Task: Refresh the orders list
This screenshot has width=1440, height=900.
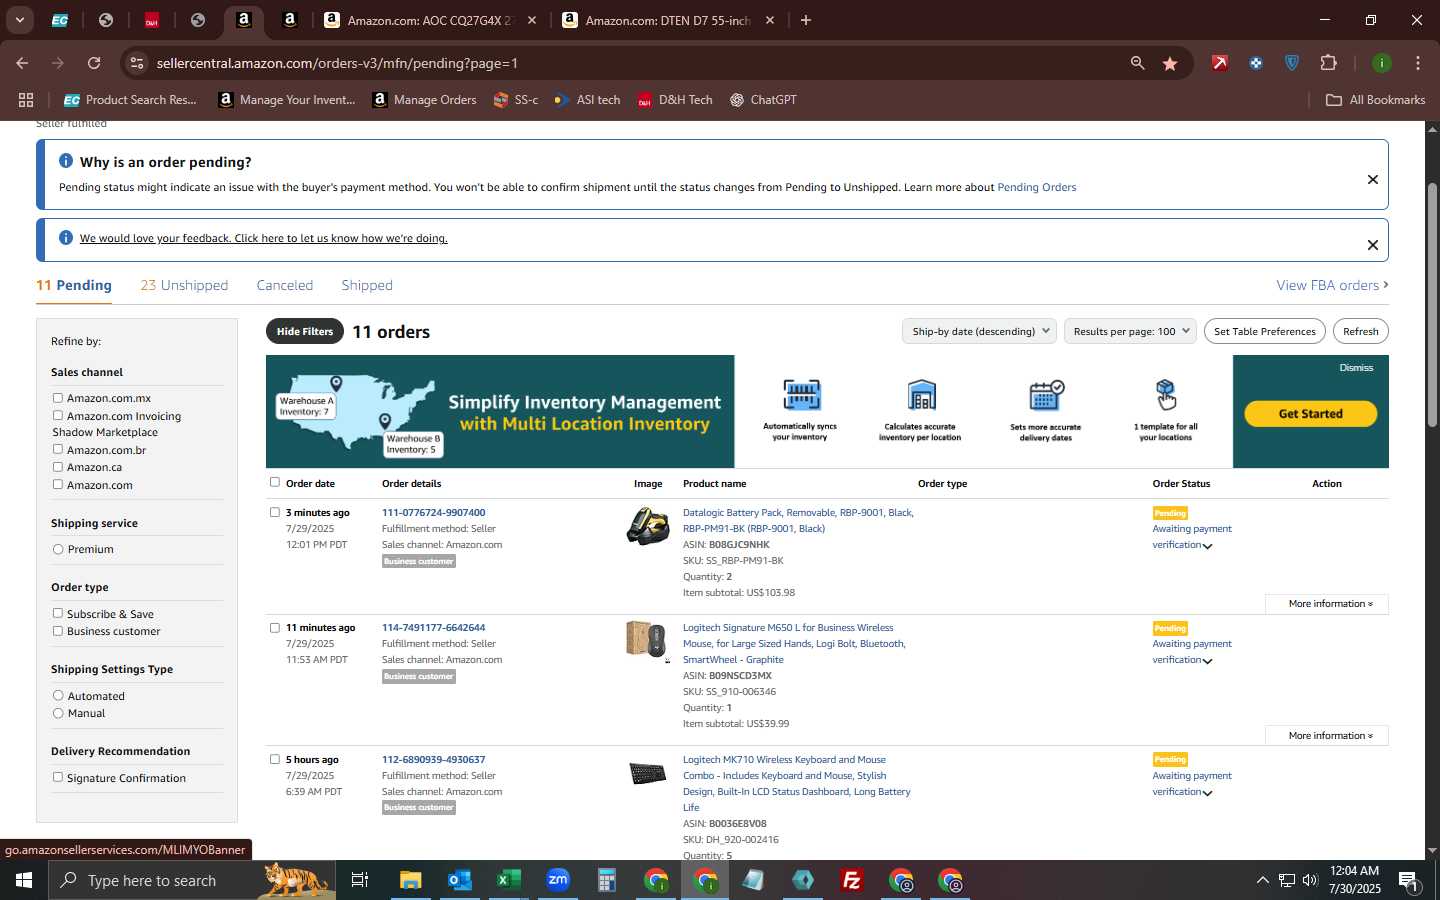Action: pyautogui.click(x=1361, y=331)
